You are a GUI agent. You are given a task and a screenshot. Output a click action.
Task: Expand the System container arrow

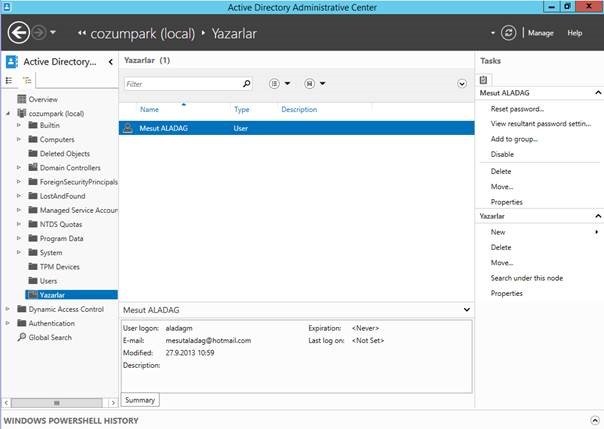pos(18,252)
